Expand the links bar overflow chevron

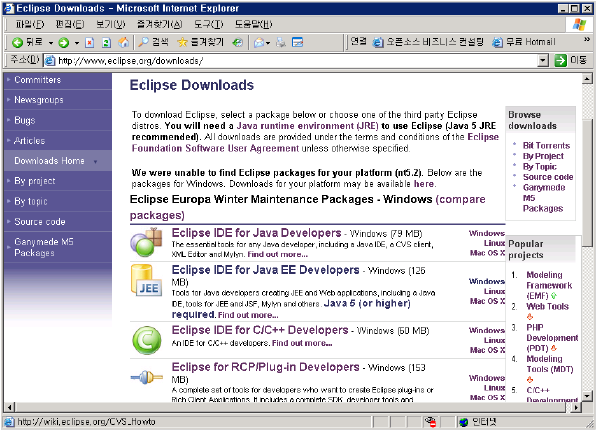587,39
